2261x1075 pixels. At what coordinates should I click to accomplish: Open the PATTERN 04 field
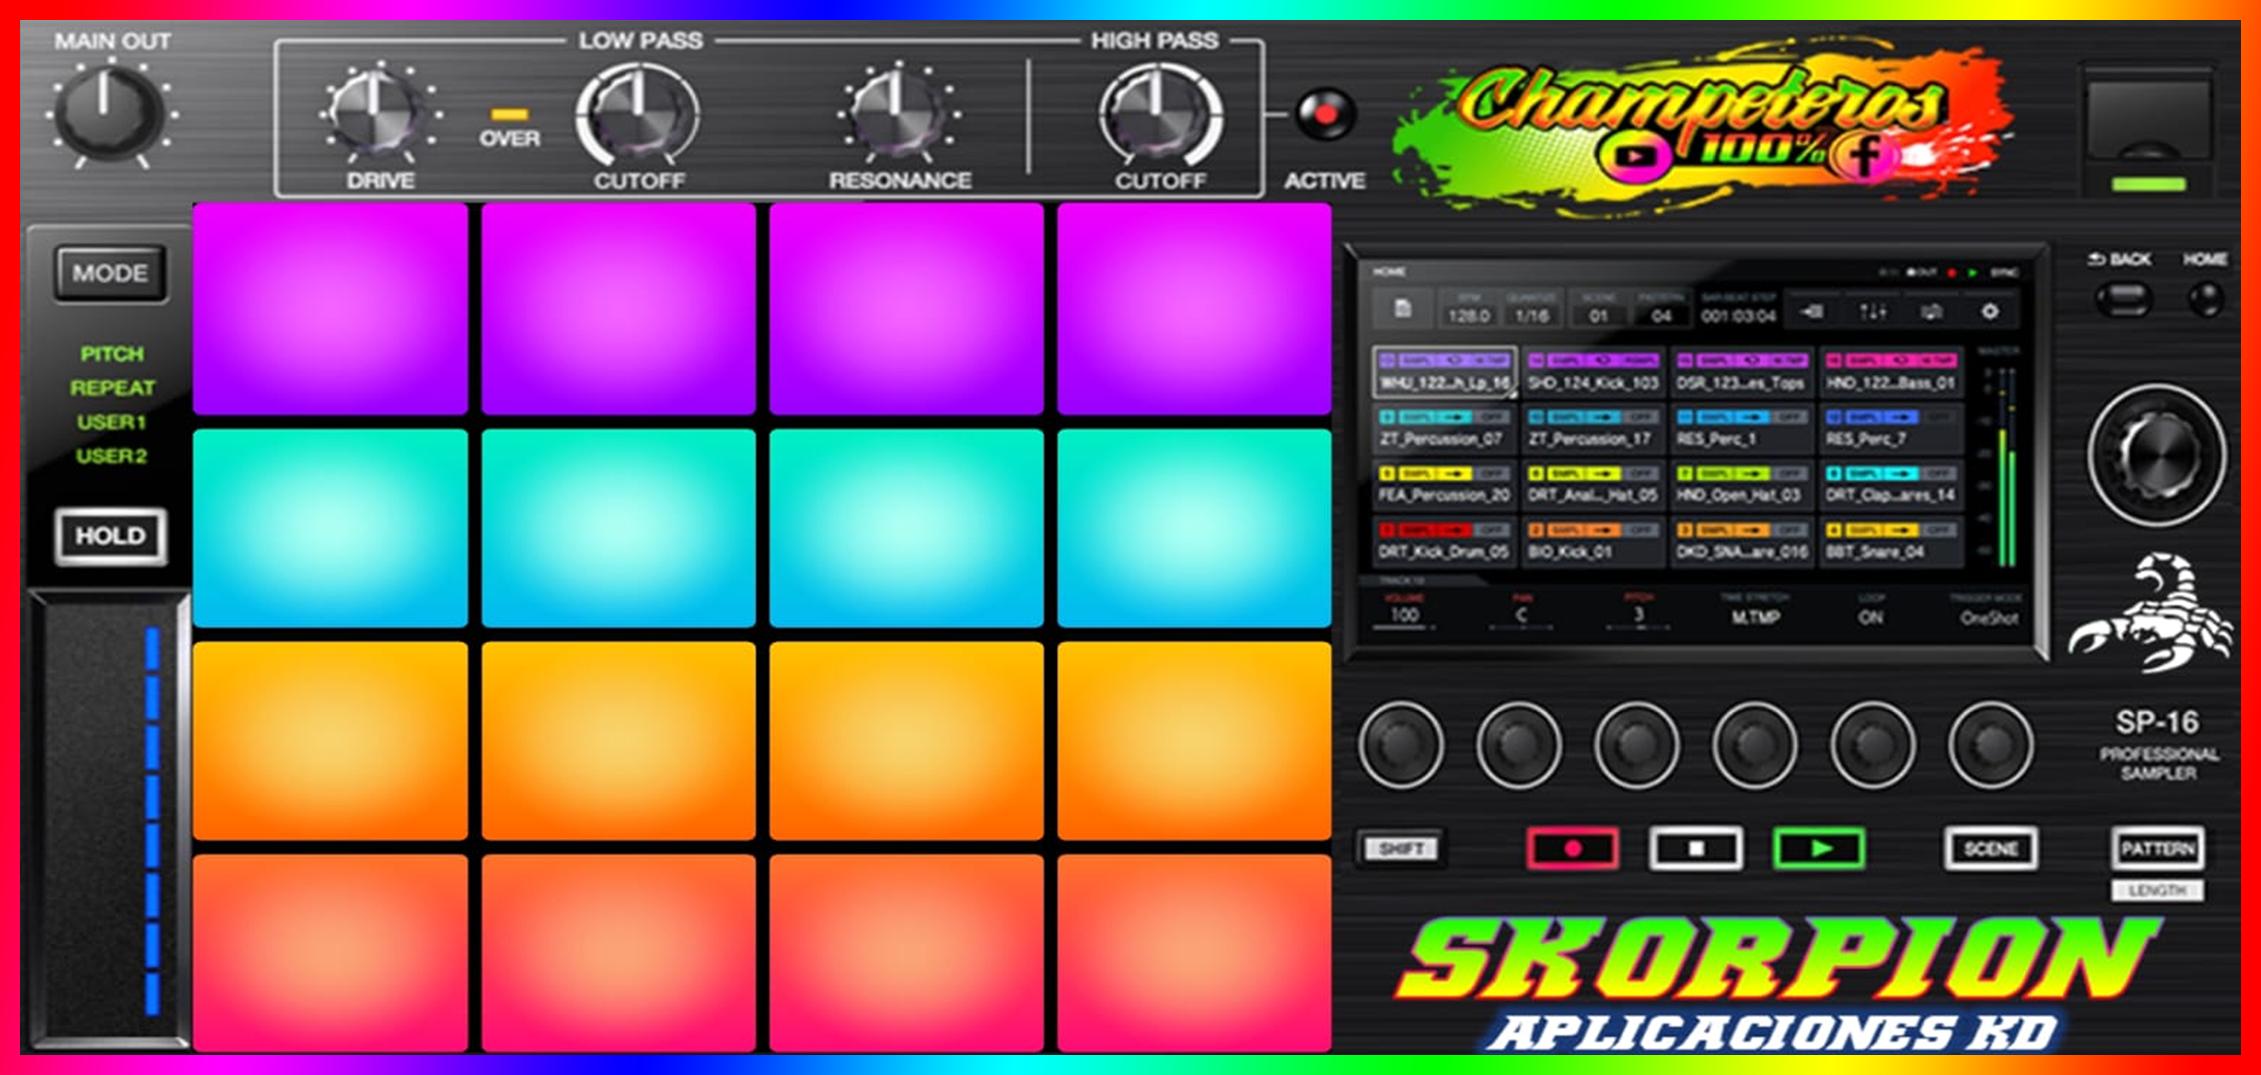coord(1661,310)
